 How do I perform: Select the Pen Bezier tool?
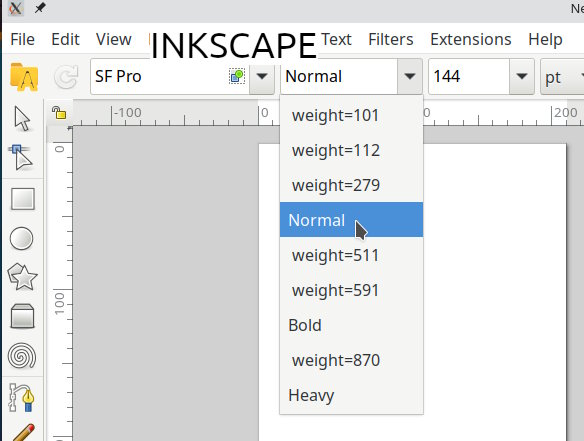21,398
